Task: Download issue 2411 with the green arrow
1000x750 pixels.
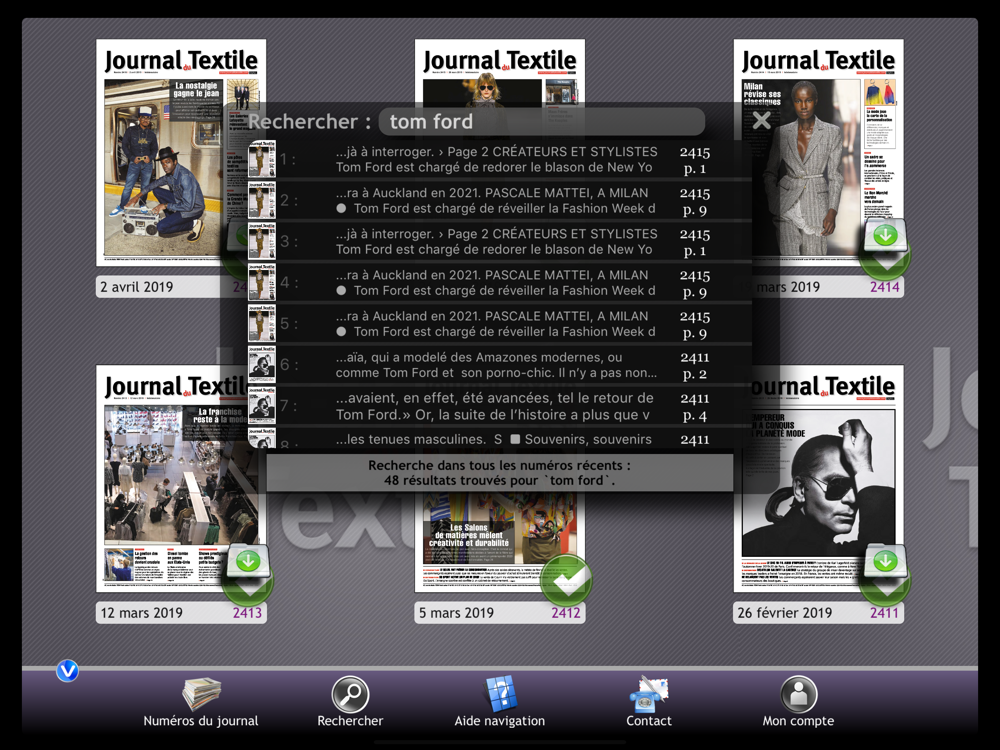Action: (885, 561)
